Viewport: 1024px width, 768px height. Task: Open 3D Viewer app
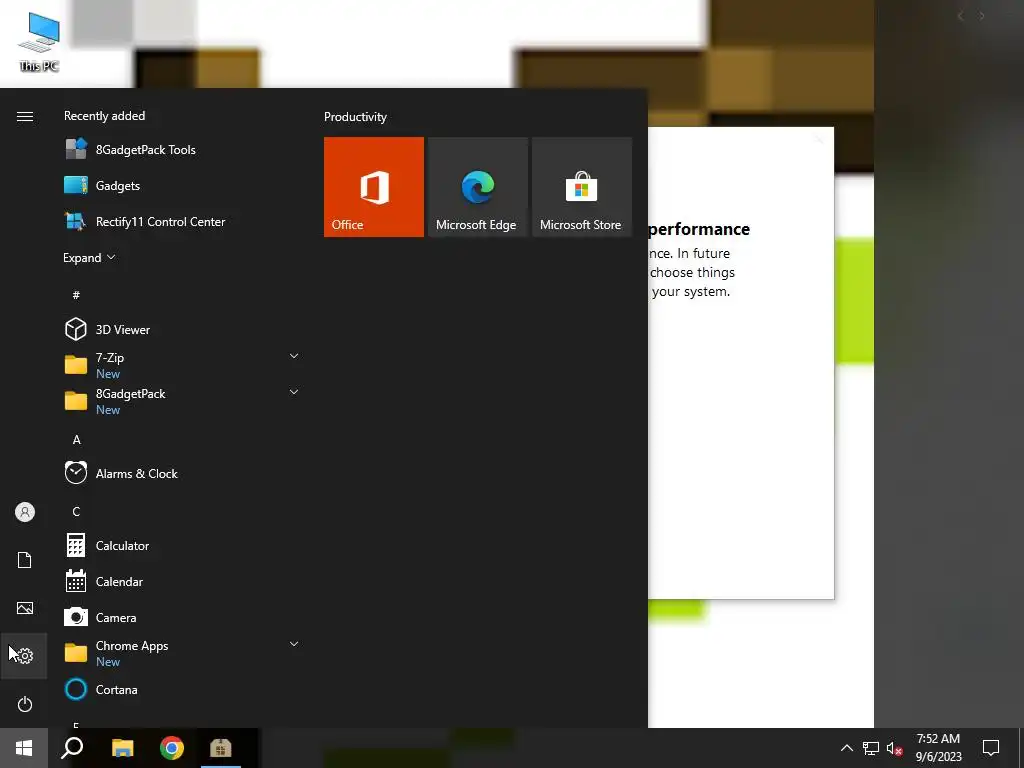pyautogui.click(x=181, y=329)
